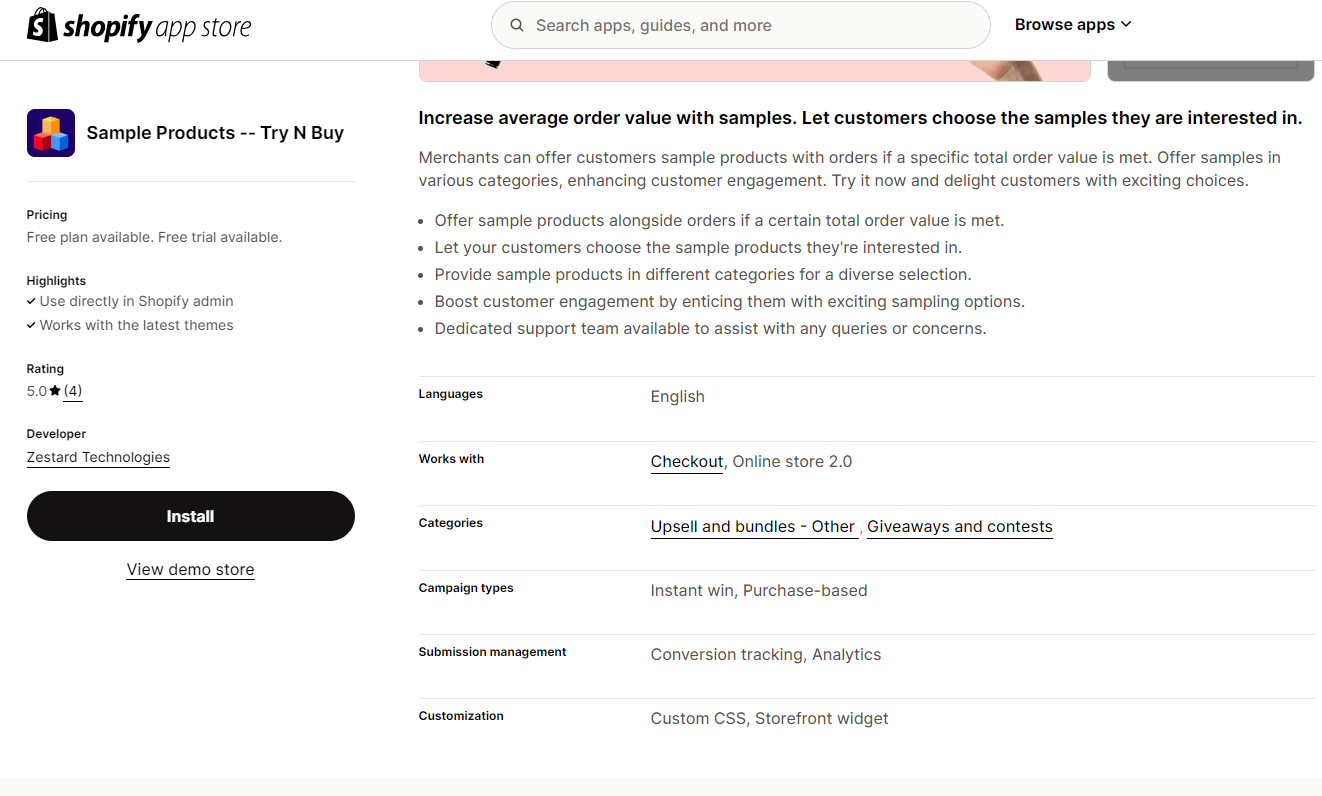Image resolution: width=1322 pixels, height=796 pixels.
Task: Click the 'Customization' row label
Action: [461, 716]
